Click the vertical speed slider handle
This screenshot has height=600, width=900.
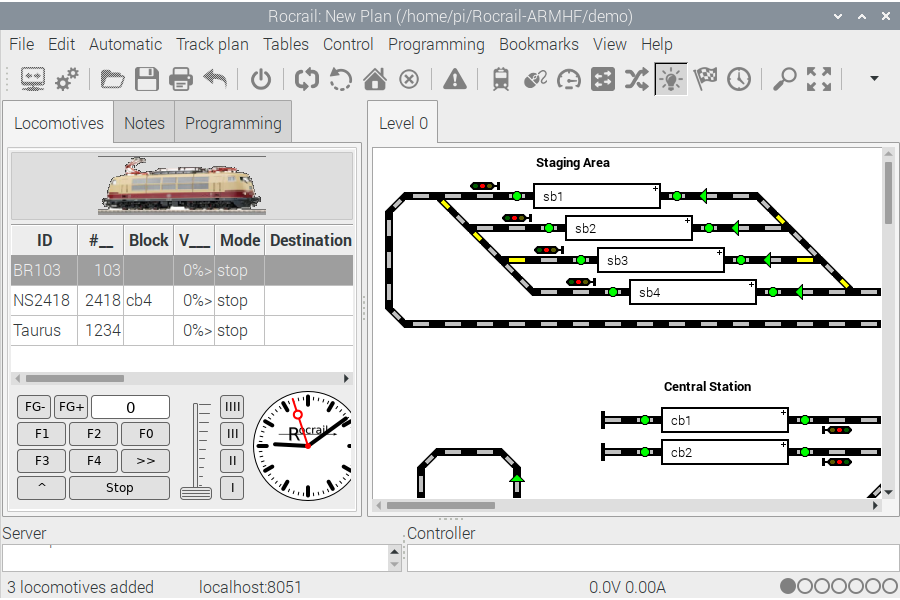(196, 492)
